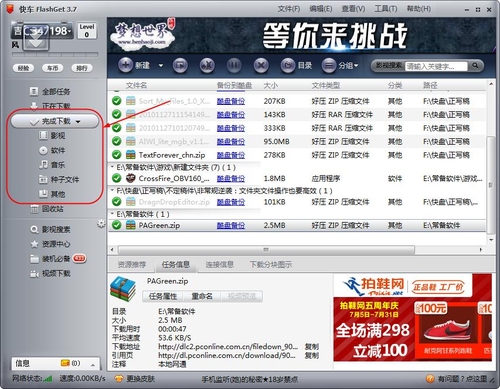Select 正在下载 in the sidebar

point(56,106)
